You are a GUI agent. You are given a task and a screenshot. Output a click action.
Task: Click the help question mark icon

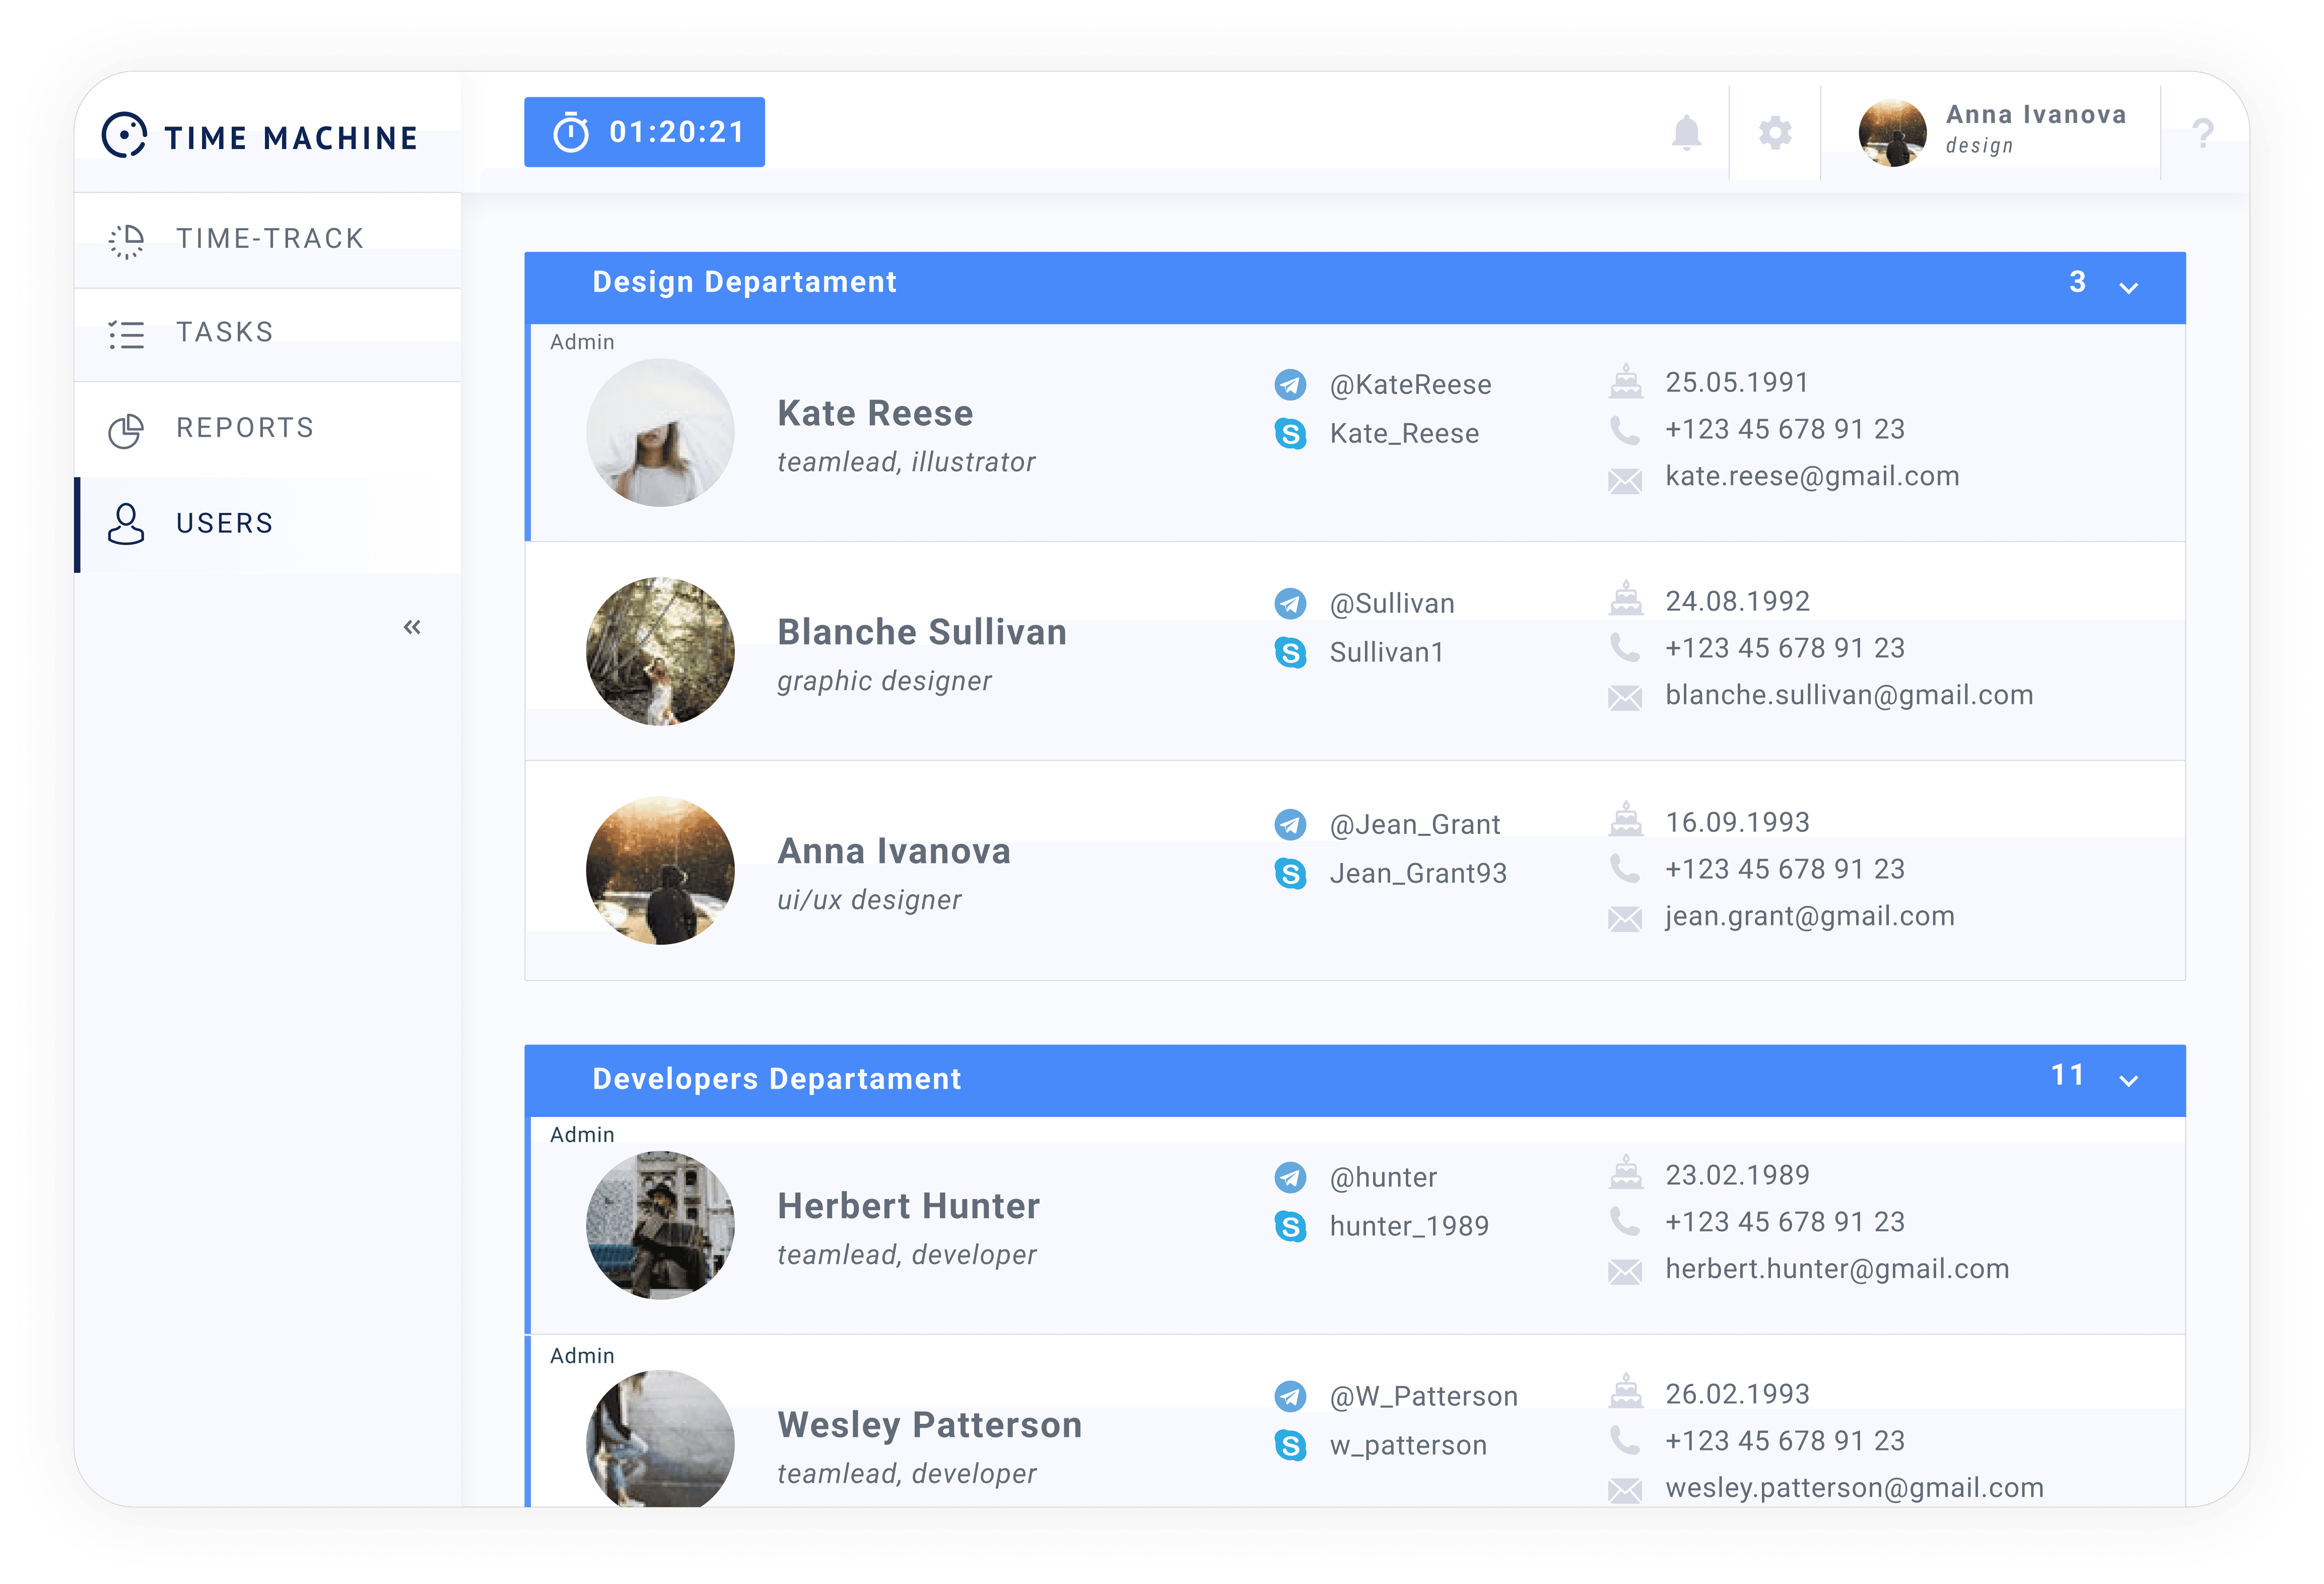(x=2203, y=132)
